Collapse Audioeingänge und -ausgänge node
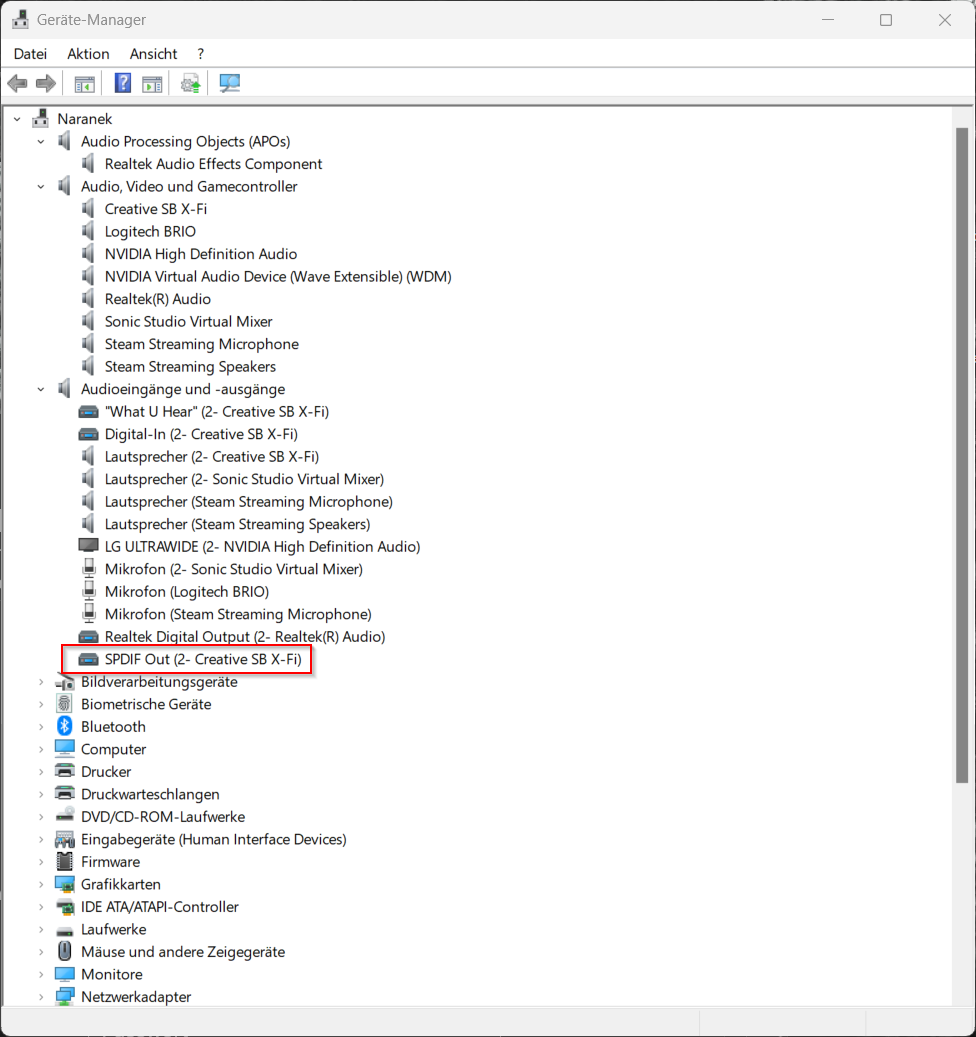Screen dimensions: 976x1037 [x=41, y=389]
